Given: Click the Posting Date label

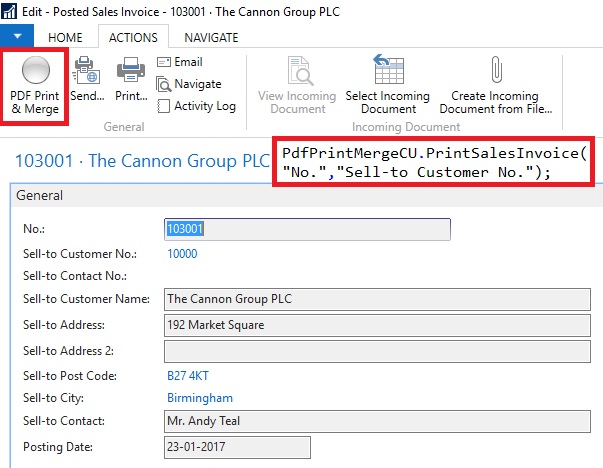Looking at the screenshot, I should point(58,447).
